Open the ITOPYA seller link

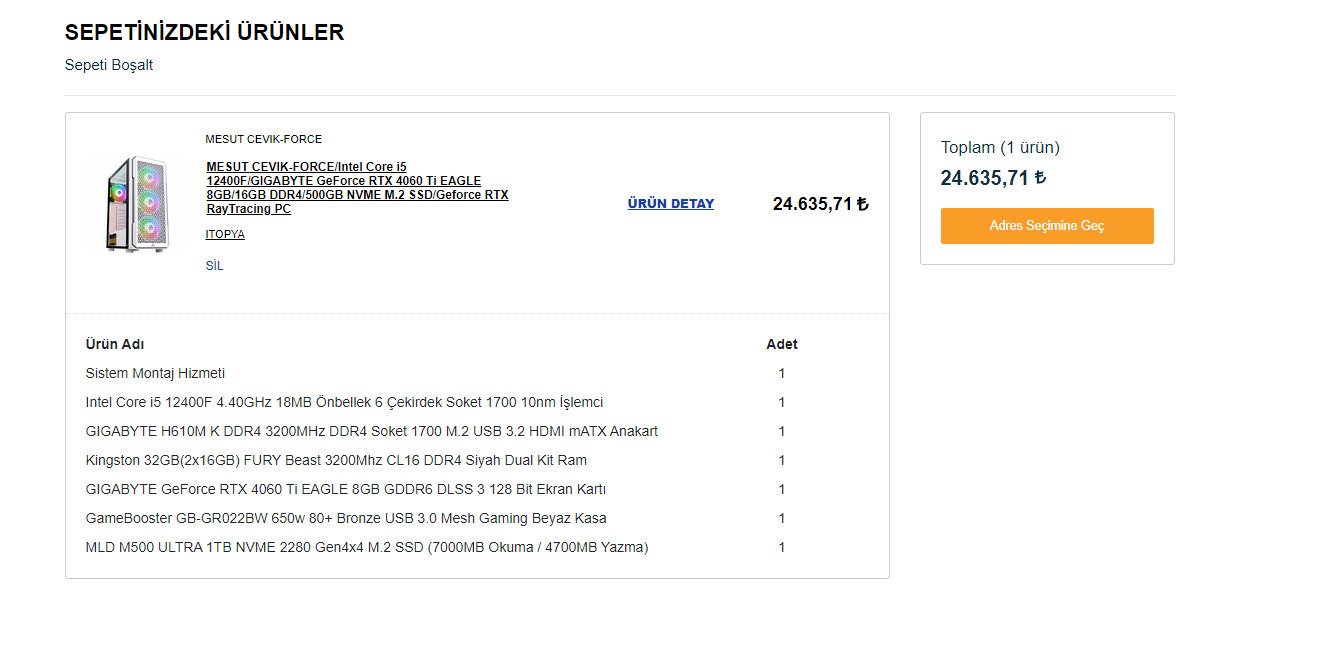(225, 234)
